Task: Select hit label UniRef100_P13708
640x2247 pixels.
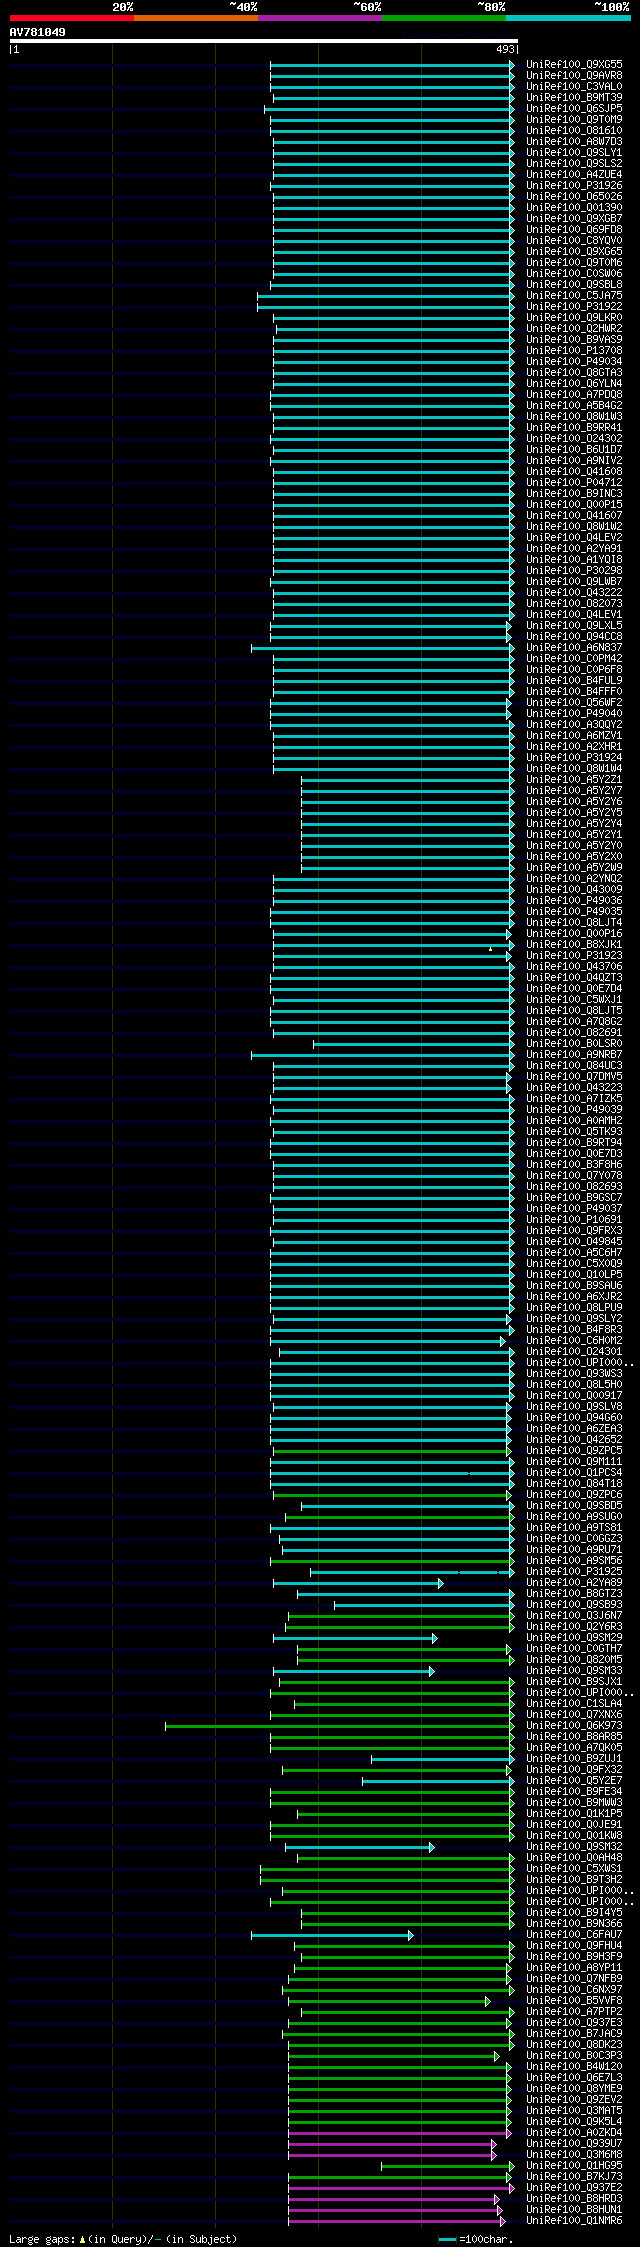Action: [x=574, y=350]
